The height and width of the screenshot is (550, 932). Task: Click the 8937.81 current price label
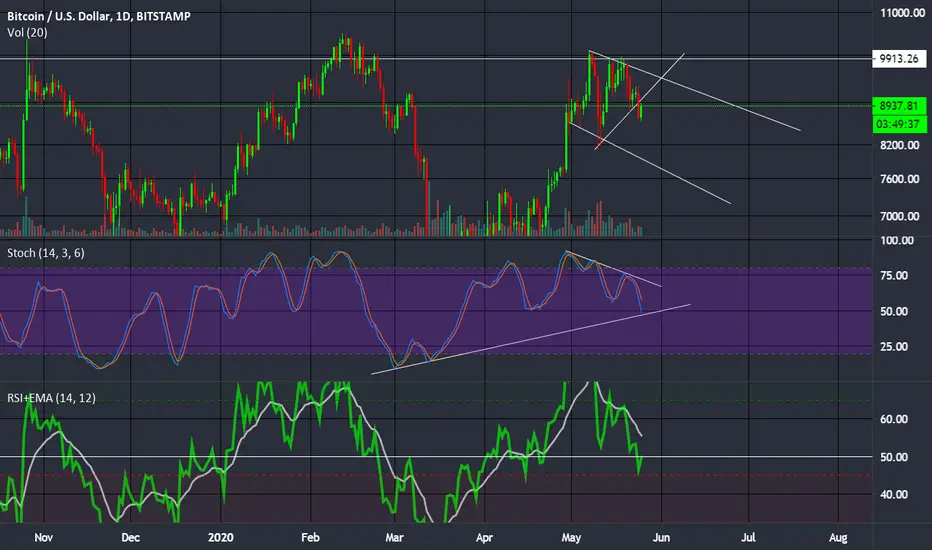click(899, 106)
